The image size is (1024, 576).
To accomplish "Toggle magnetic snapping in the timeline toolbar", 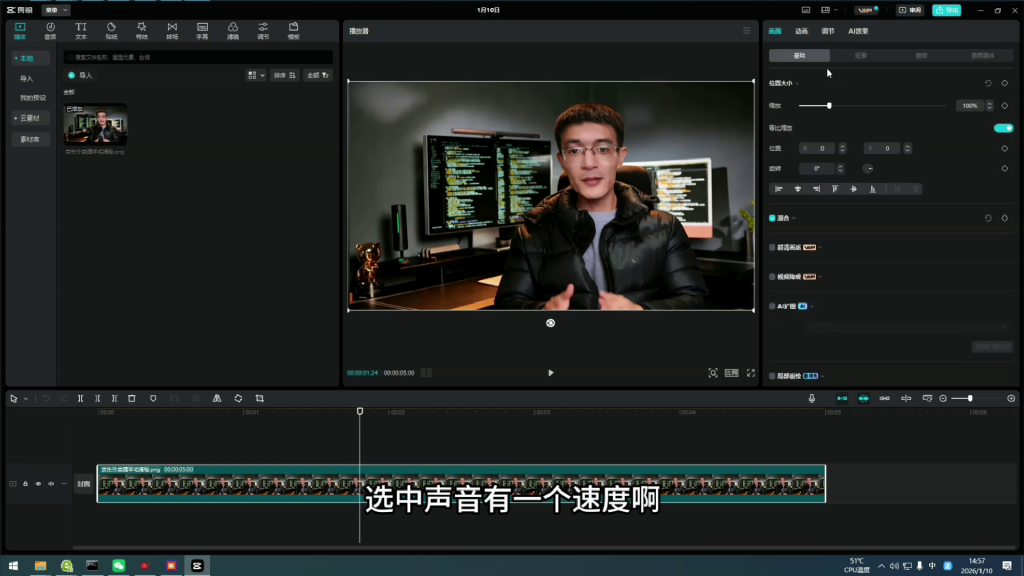I will 863,398.
